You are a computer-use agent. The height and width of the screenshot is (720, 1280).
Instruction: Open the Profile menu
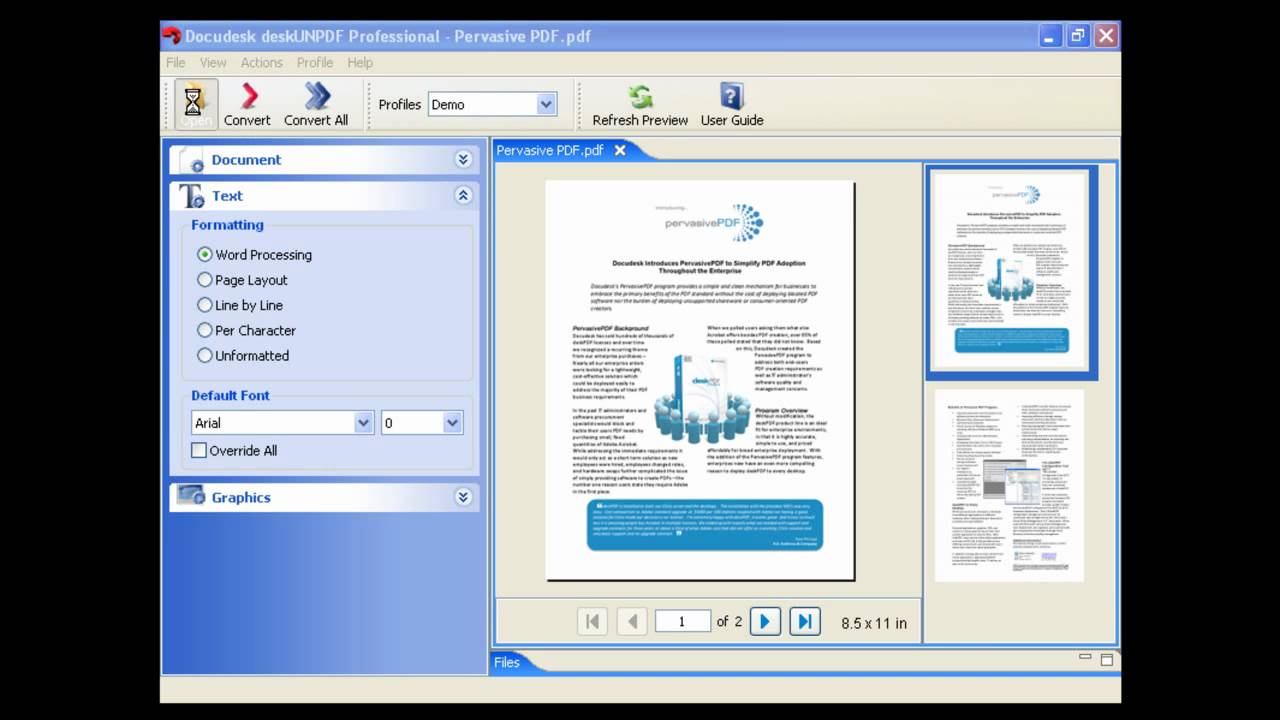point(315,62)
